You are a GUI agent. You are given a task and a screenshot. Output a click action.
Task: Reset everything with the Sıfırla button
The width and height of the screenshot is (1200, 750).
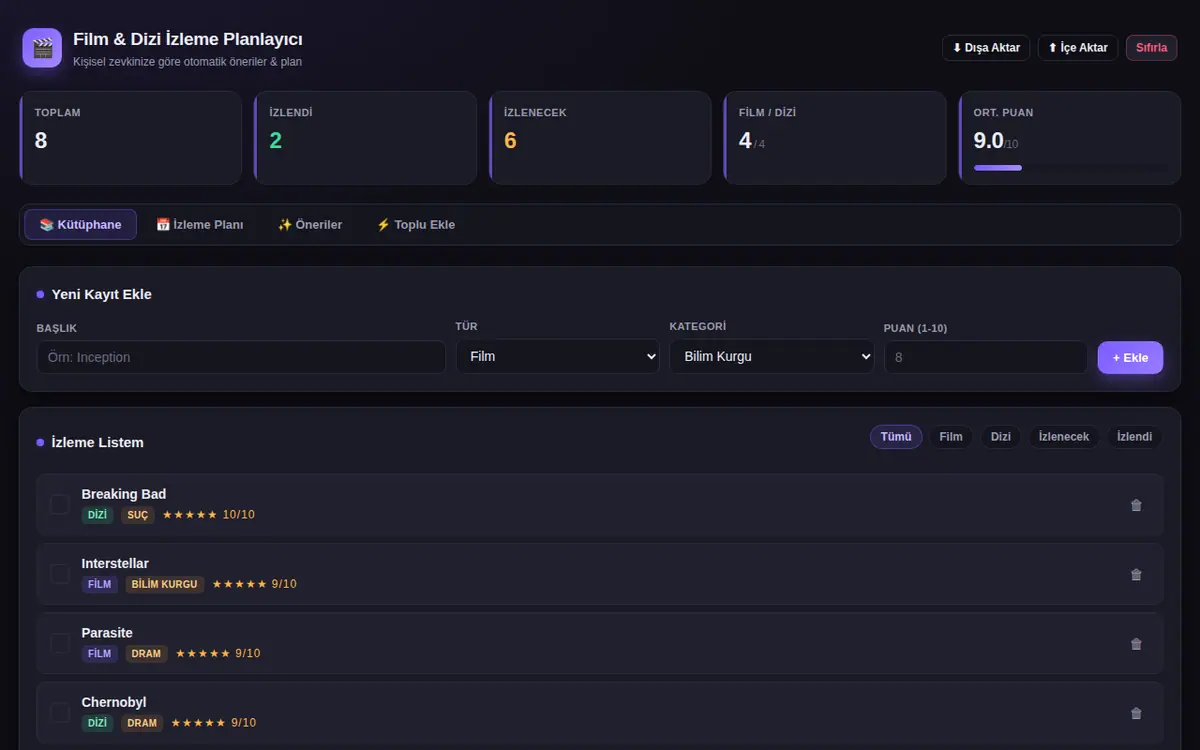(x=1151, y=48)
